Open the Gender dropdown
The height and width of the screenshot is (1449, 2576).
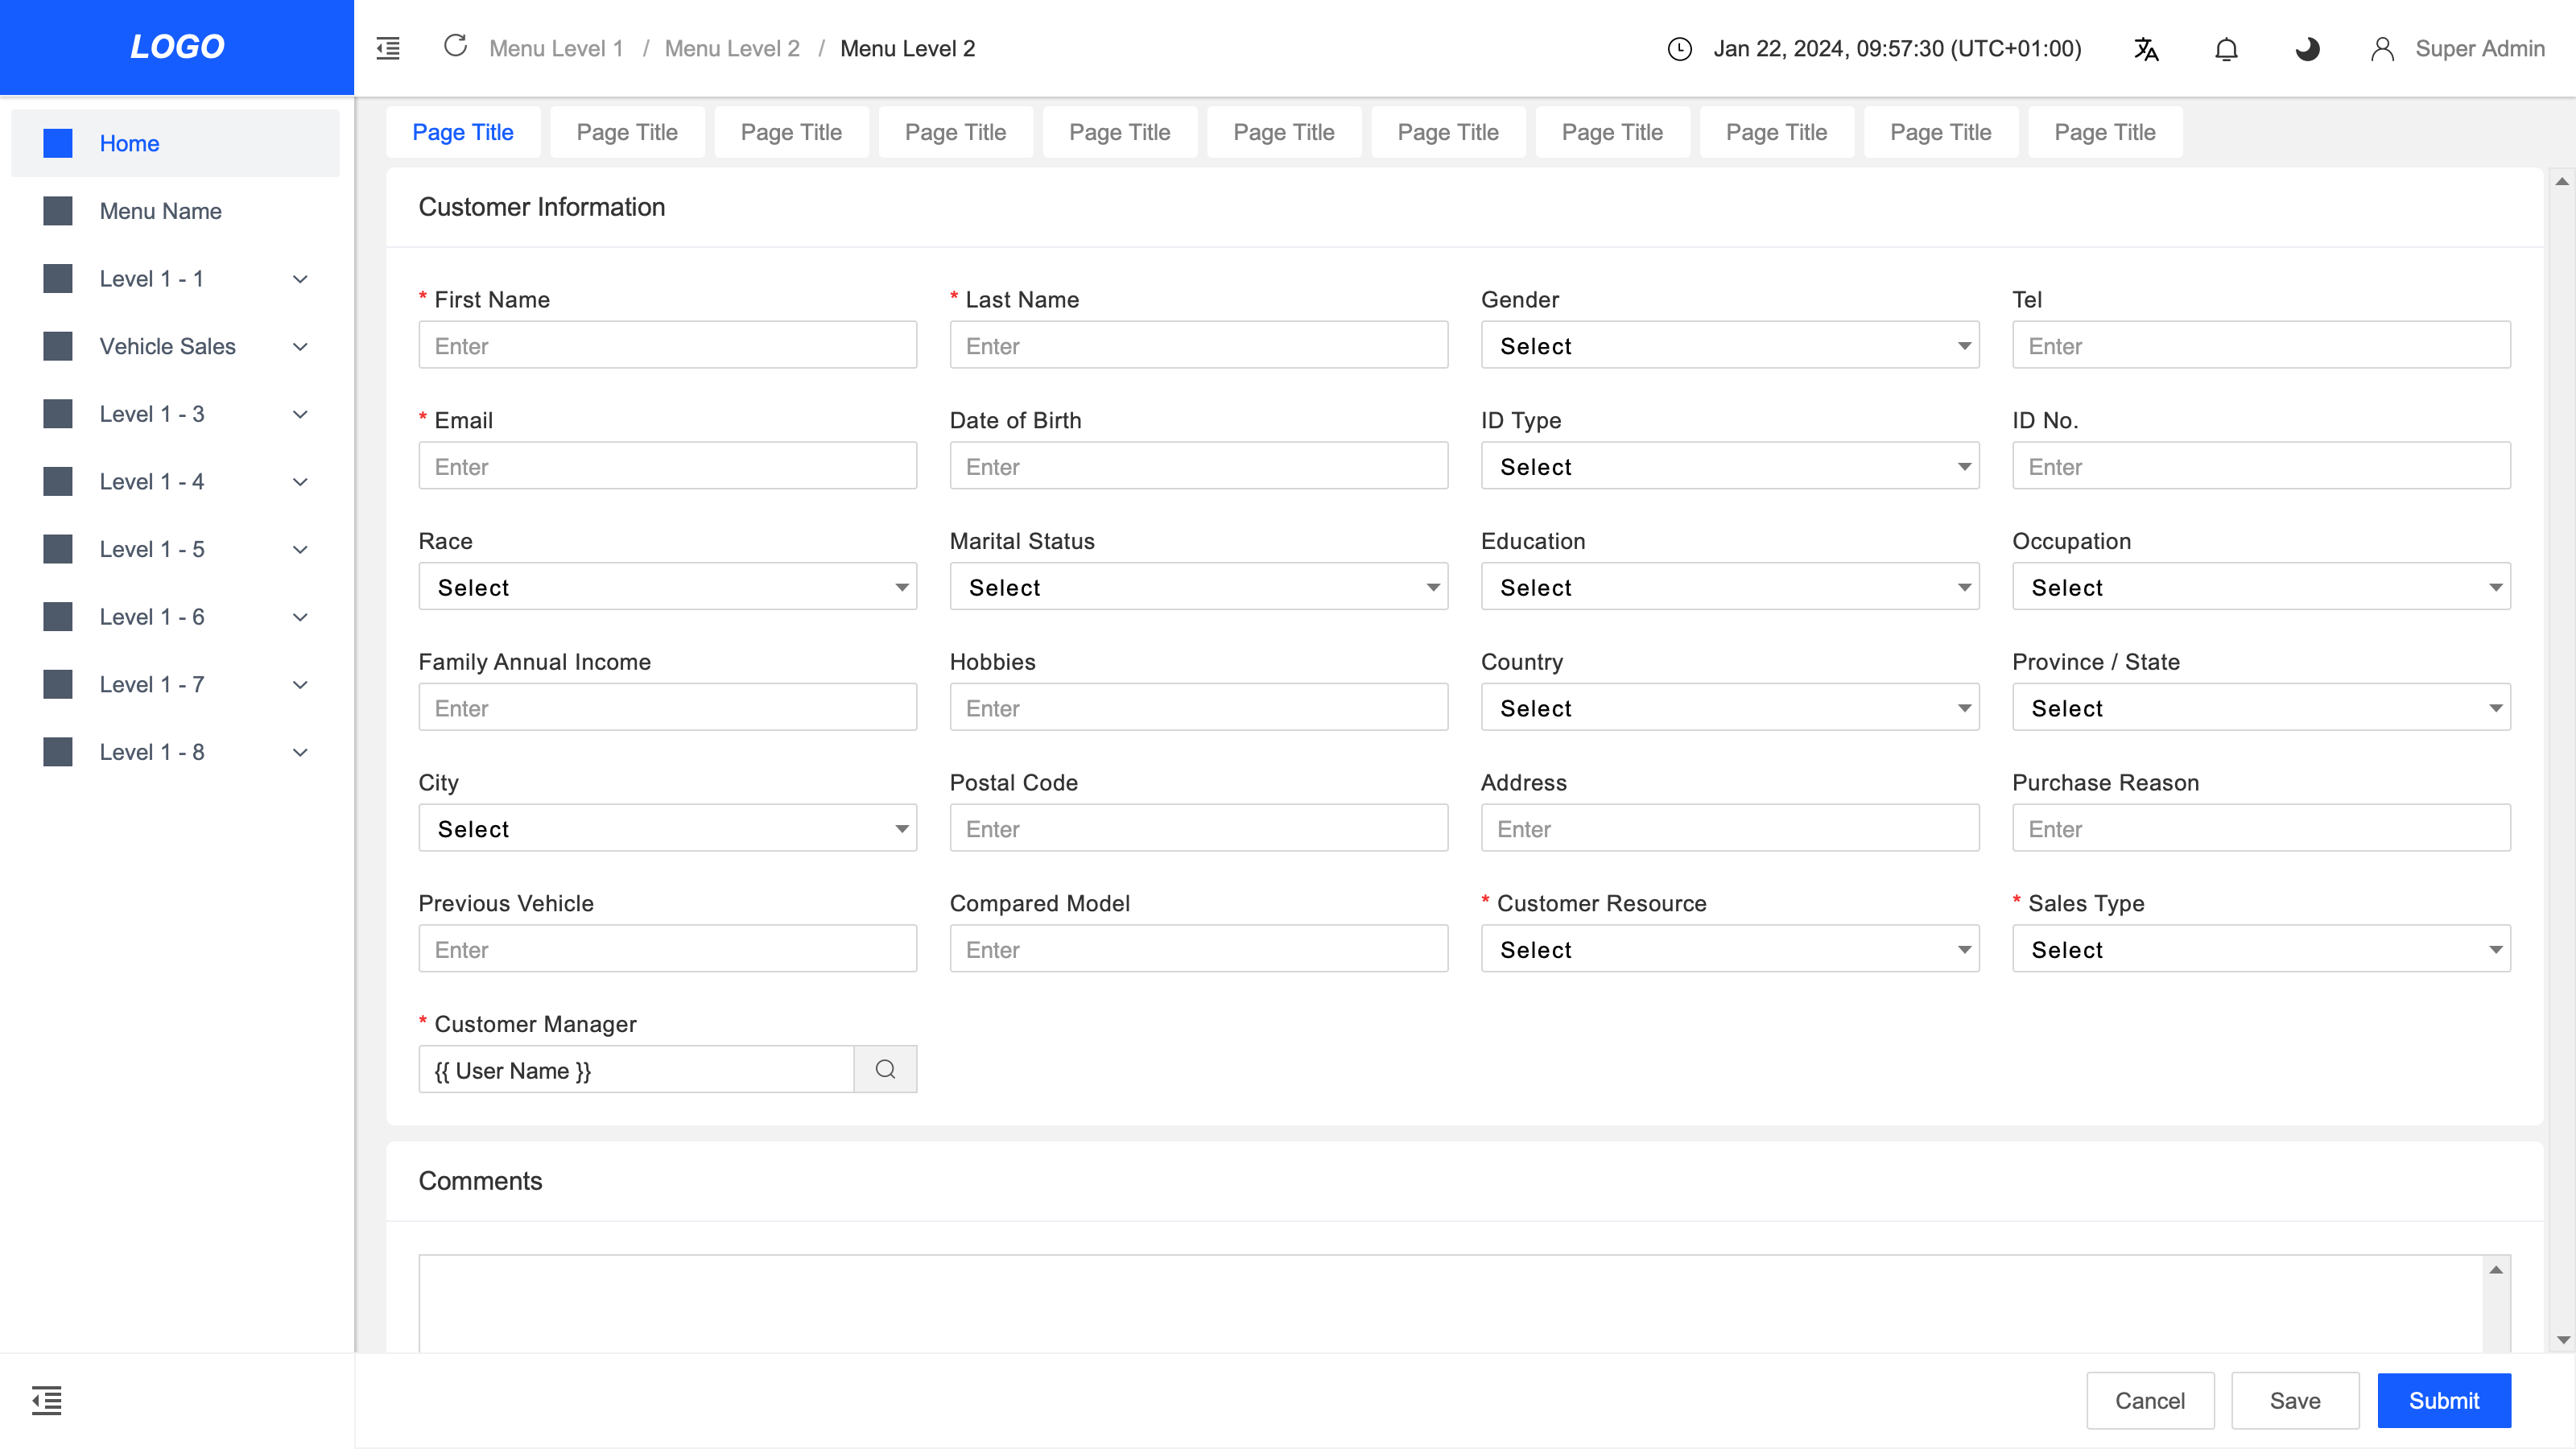coord(1730,345)
